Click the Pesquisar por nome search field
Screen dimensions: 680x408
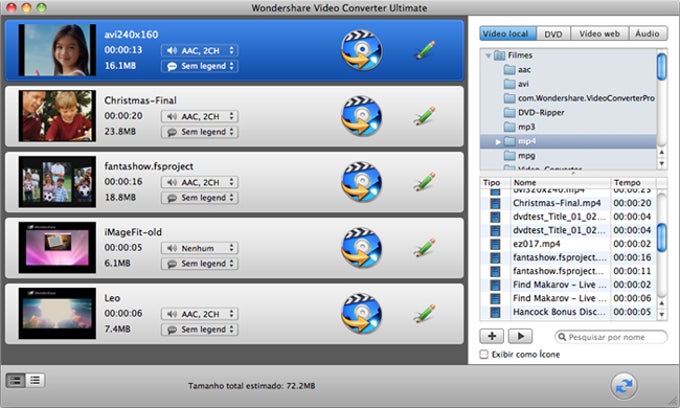click(611, 337)
